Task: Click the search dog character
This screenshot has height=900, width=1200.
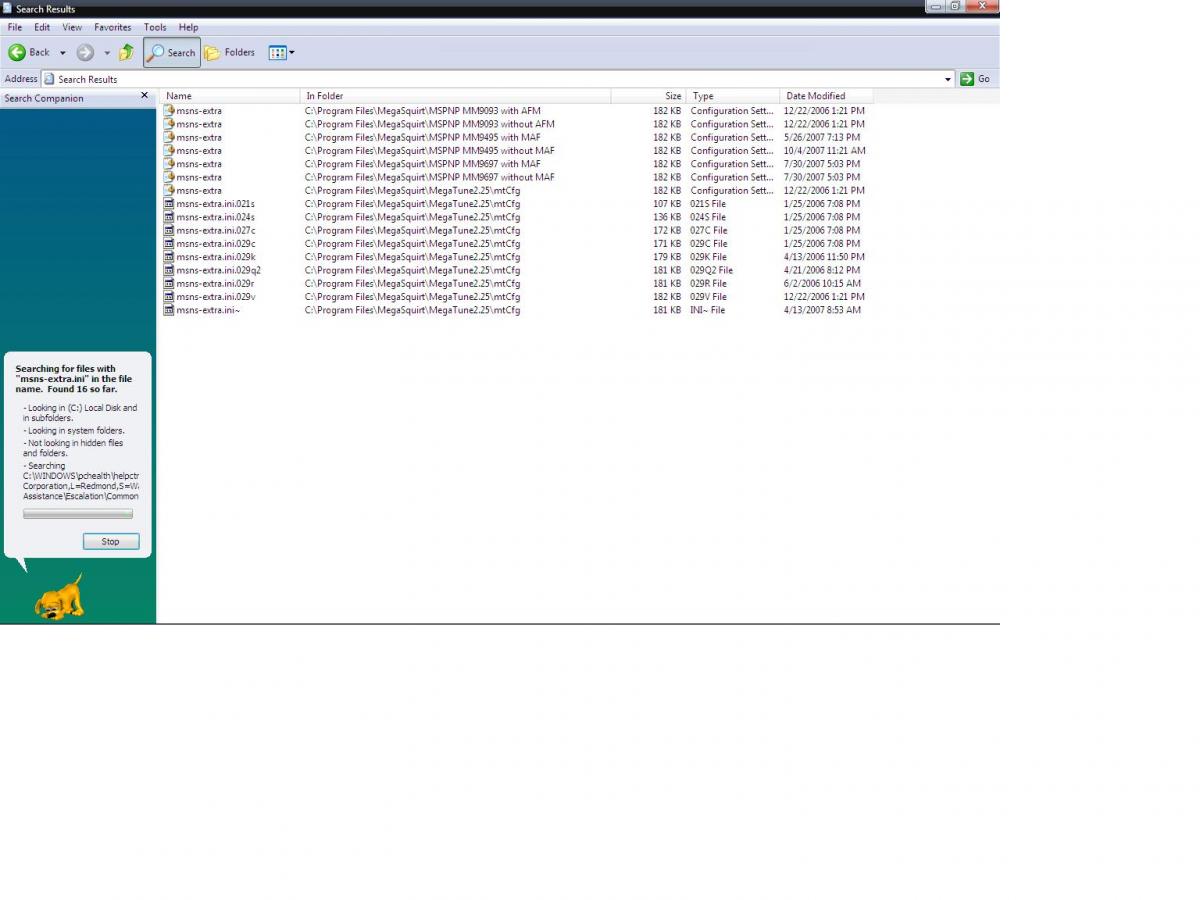Action: pyautogui.click(x=60, y=597)
